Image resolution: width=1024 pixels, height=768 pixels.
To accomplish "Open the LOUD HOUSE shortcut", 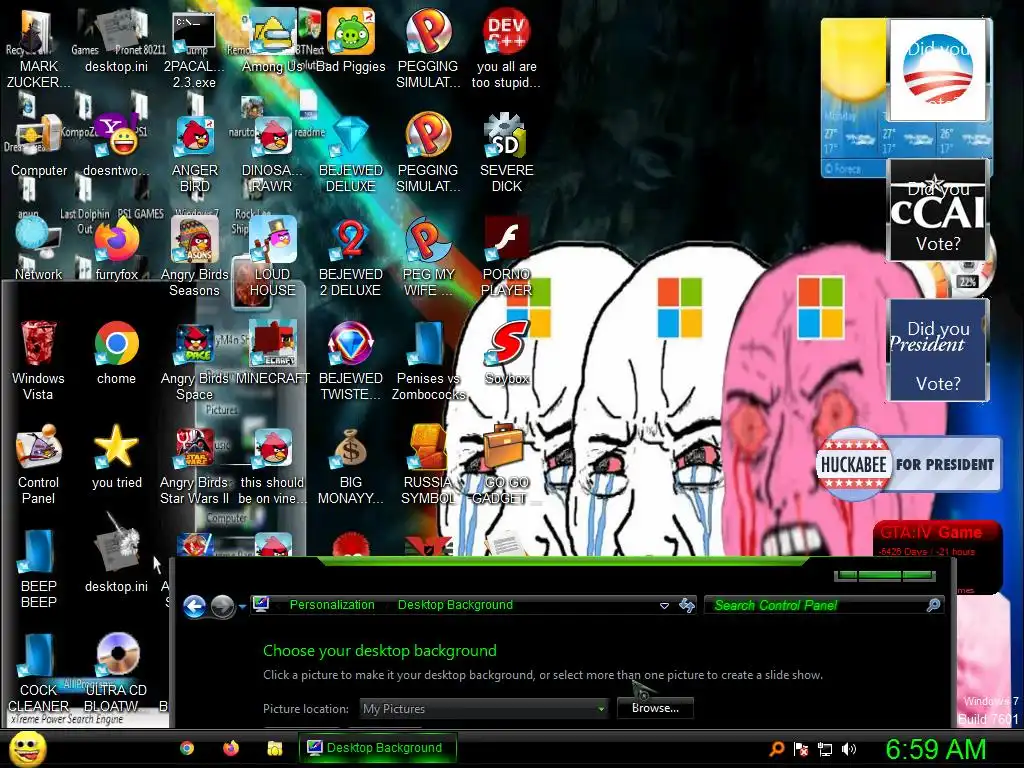I will (x=272, y=257).
